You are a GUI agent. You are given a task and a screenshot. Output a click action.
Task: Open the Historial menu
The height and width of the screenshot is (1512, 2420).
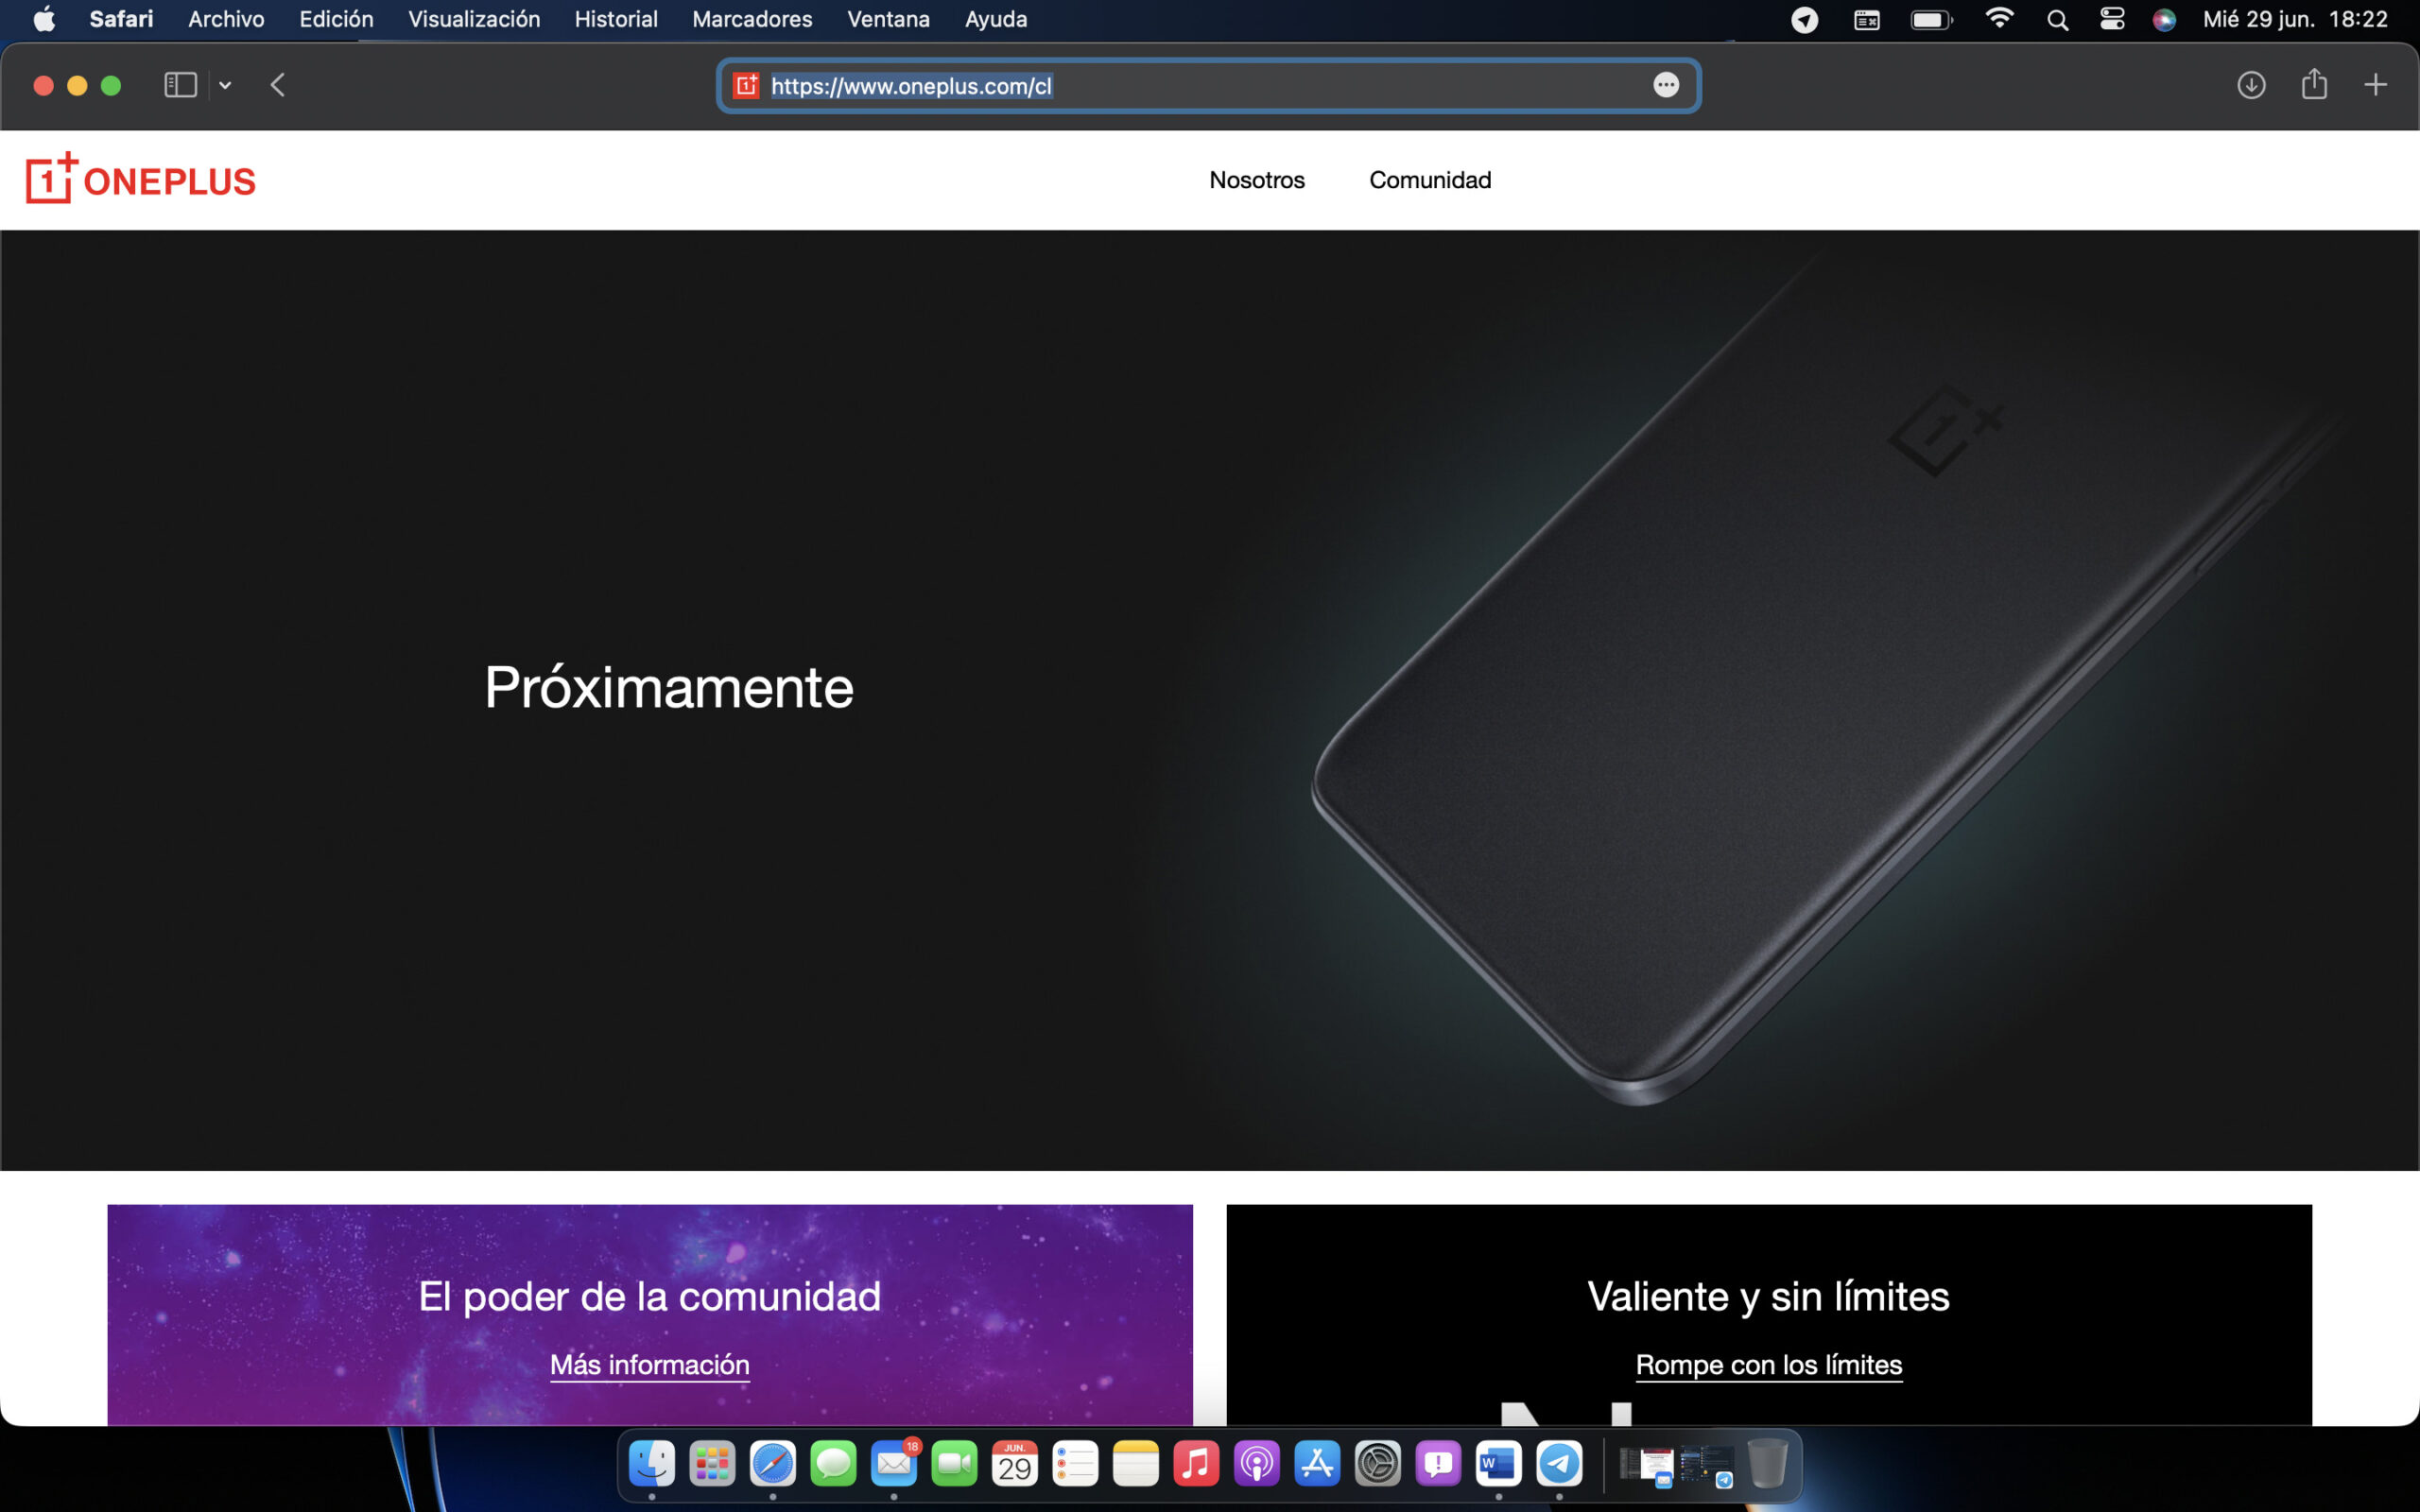click(615, 19)
